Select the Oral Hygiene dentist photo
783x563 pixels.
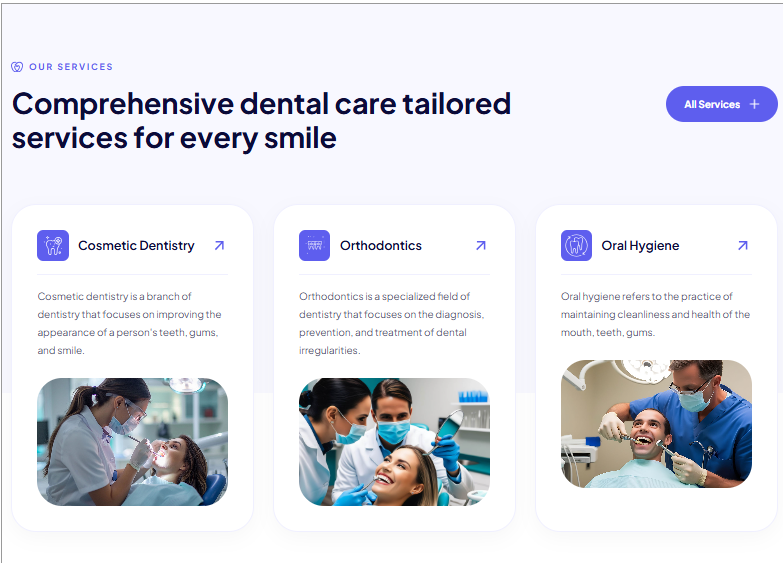pos(656,424)
